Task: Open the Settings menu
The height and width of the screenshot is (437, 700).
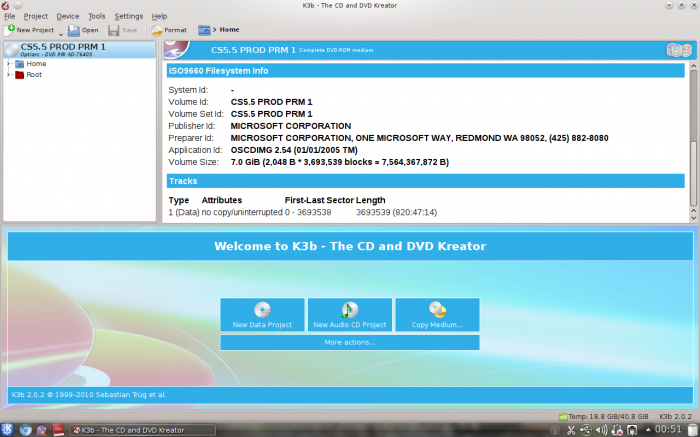Action: [129, 16]
